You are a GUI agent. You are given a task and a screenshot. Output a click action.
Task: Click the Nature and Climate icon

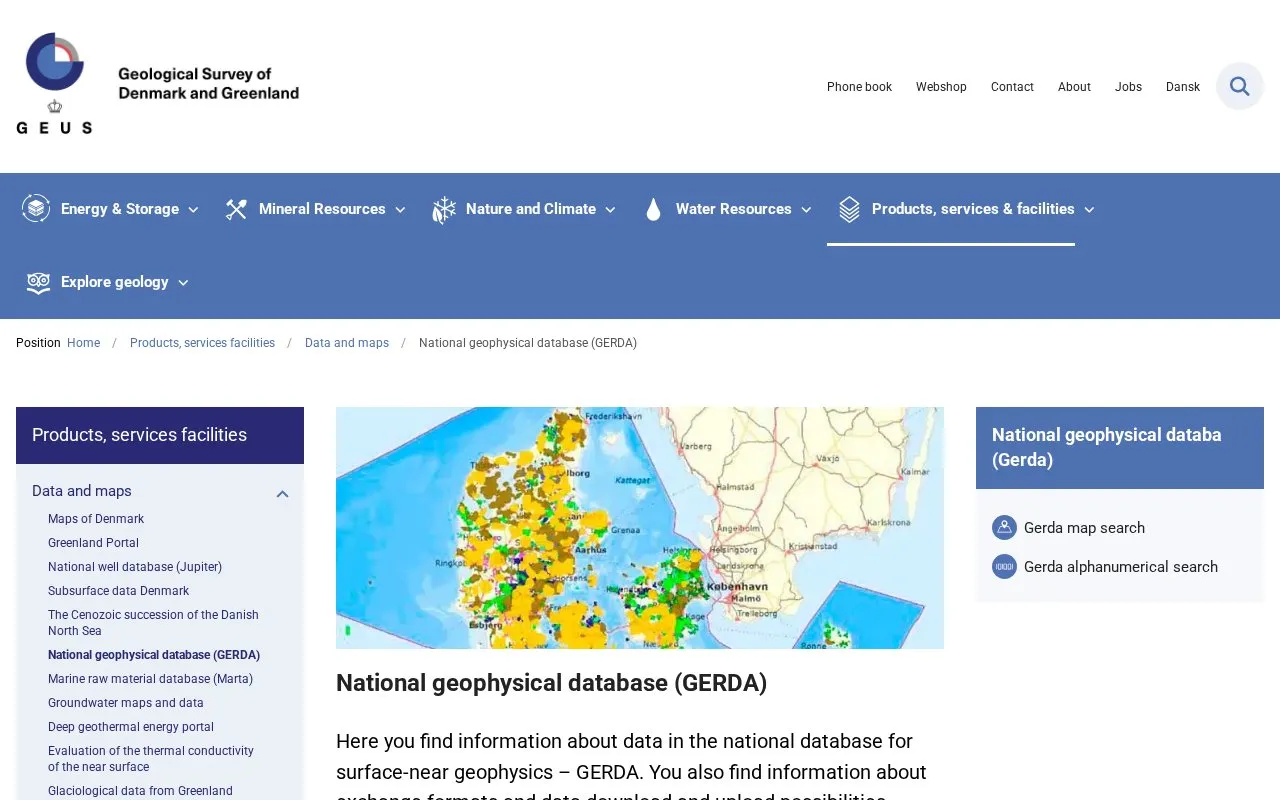coord(443,210)
